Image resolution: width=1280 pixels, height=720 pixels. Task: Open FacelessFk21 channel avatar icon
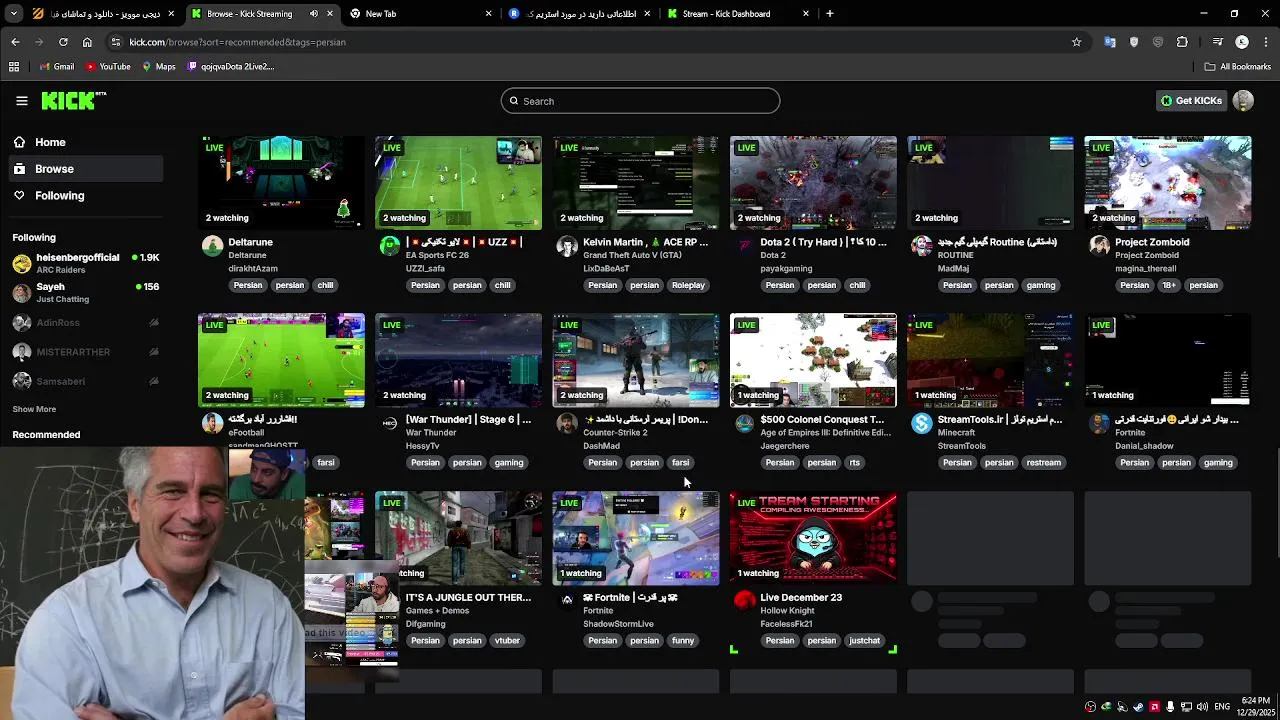pyautogui.click(x=744, y=601)
